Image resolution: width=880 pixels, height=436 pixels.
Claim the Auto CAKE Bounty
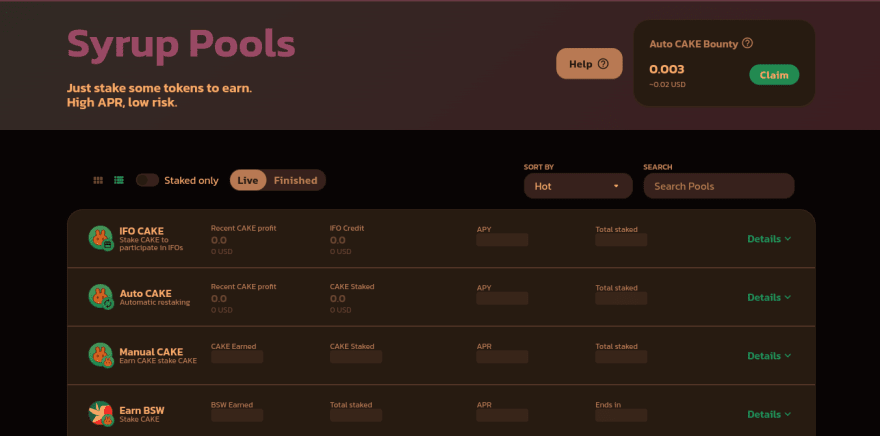coord(774,75)
